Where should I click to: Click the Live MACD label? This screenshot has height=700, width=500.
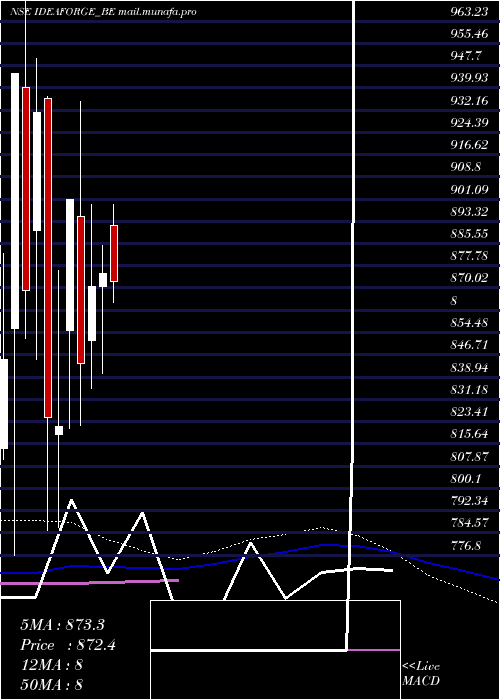(x=421, y=674)
